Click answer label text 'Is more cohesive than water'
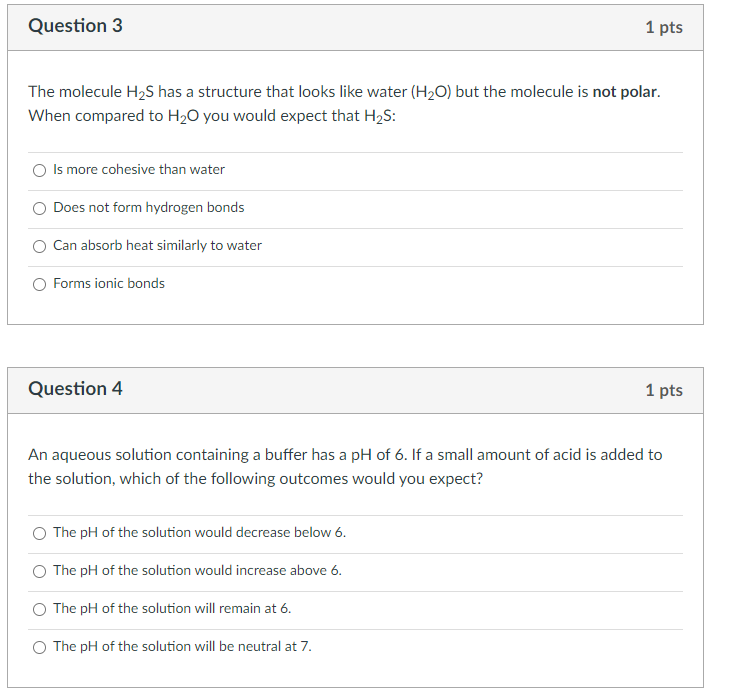744x697 pixels. pos(139,169)
